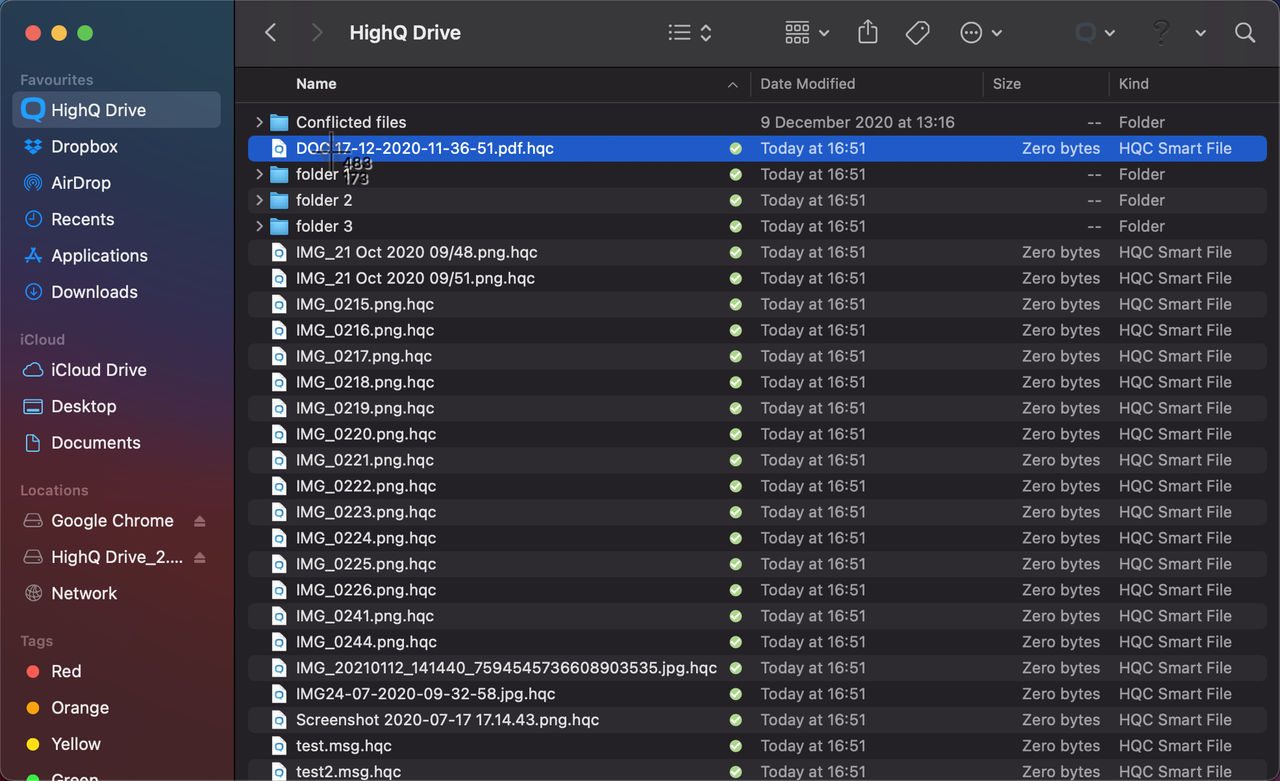Click the file icon of IMG_0220.png.hqc

point(279,434)
